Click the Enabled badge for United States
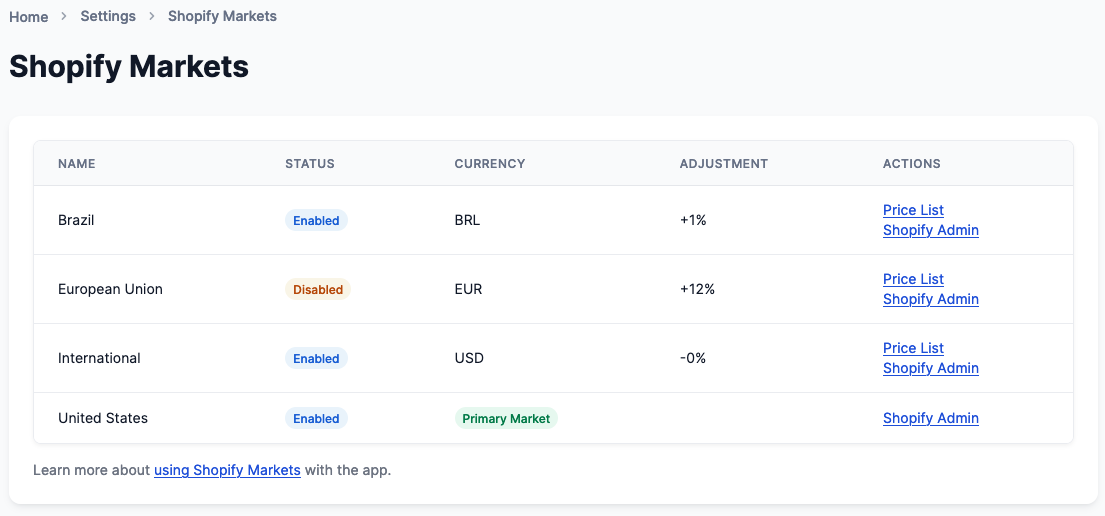Screen dimensions: 1105x516 [316, 419]
